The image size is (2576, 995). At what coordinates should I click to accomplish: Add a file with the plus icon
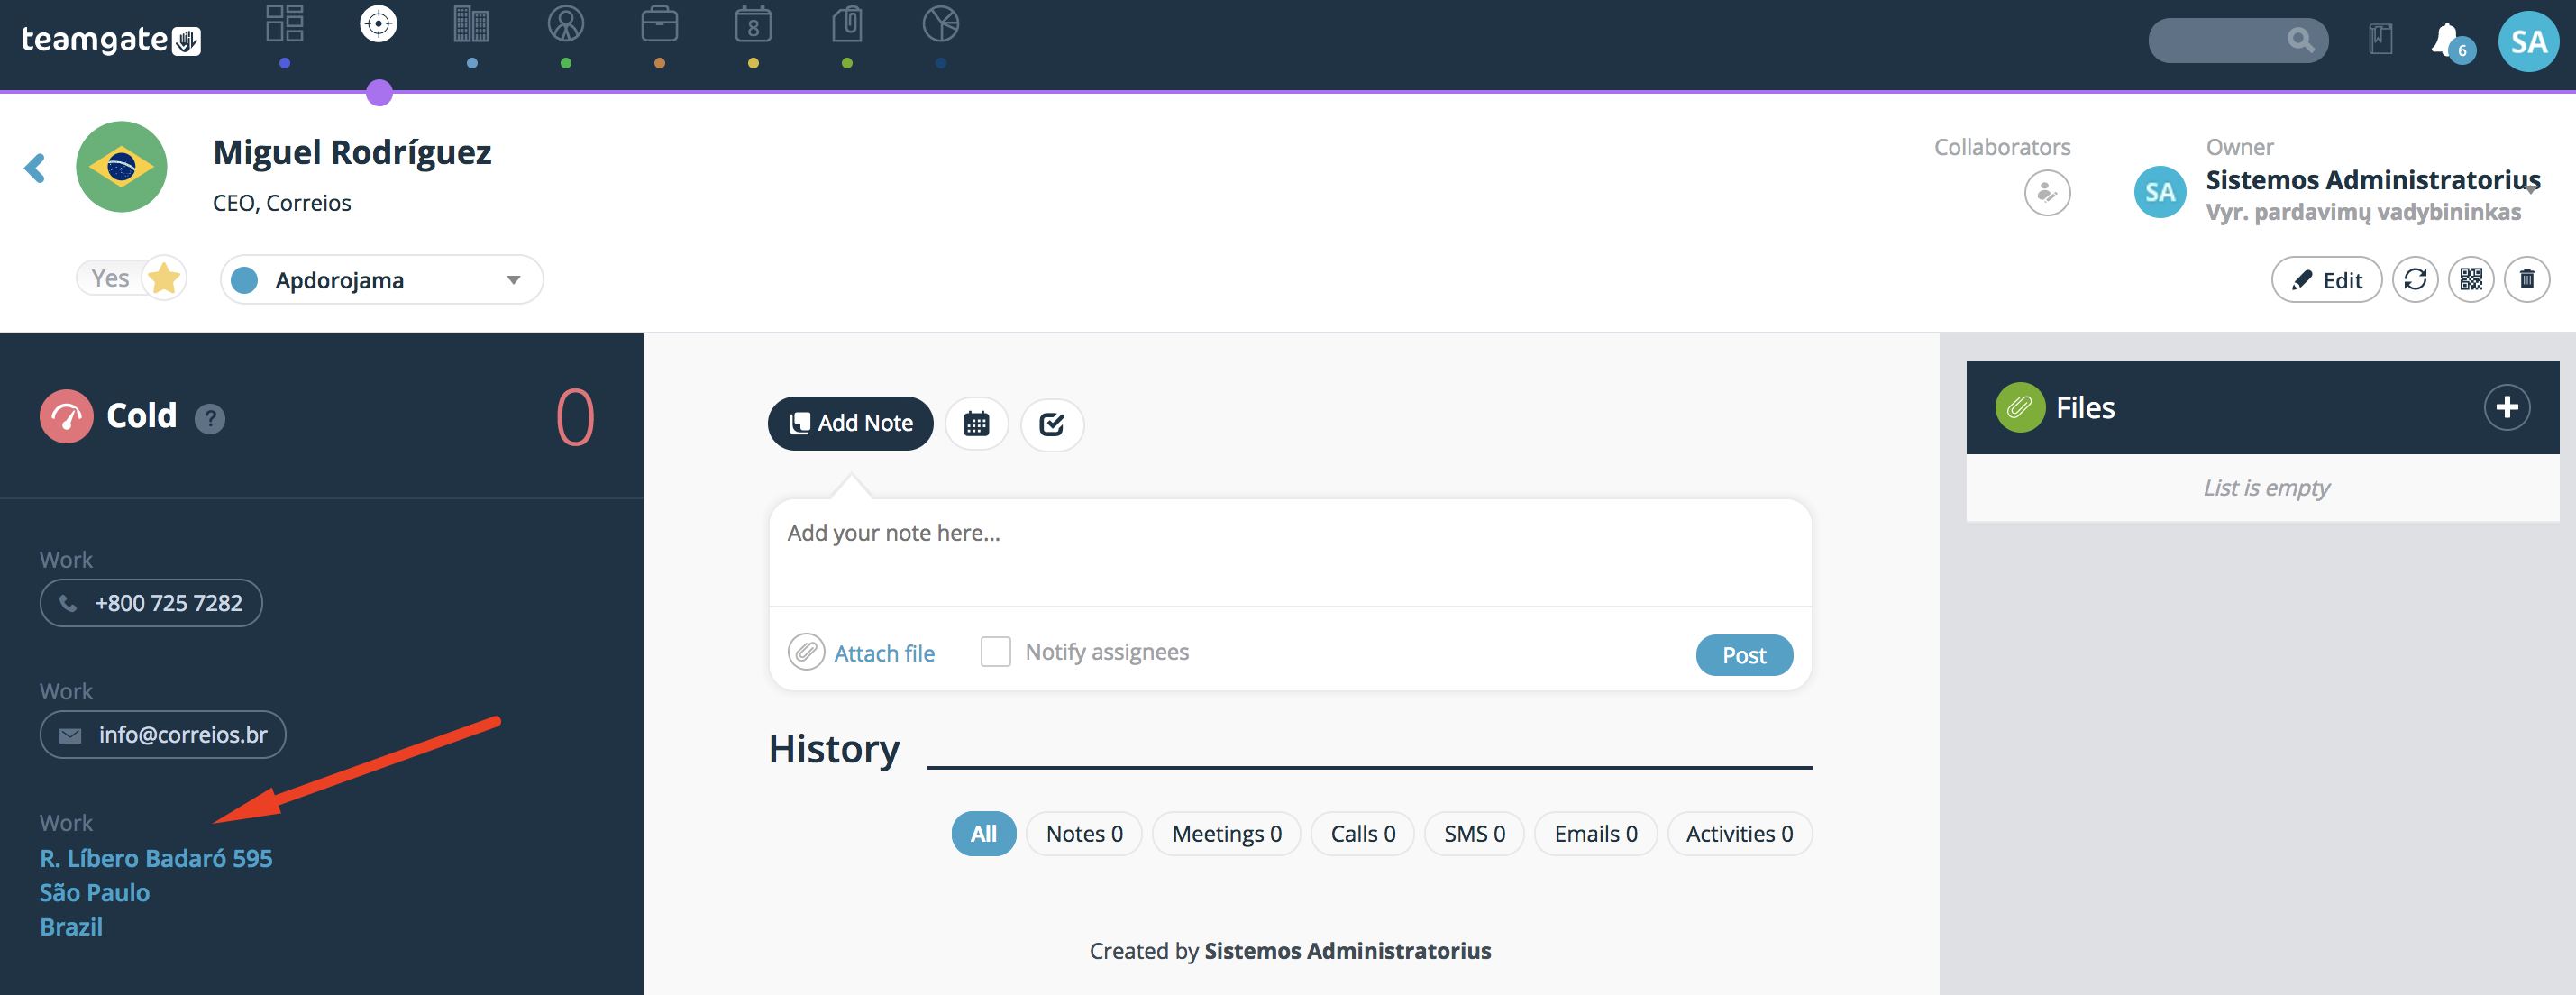click(x=2506, y=407)
